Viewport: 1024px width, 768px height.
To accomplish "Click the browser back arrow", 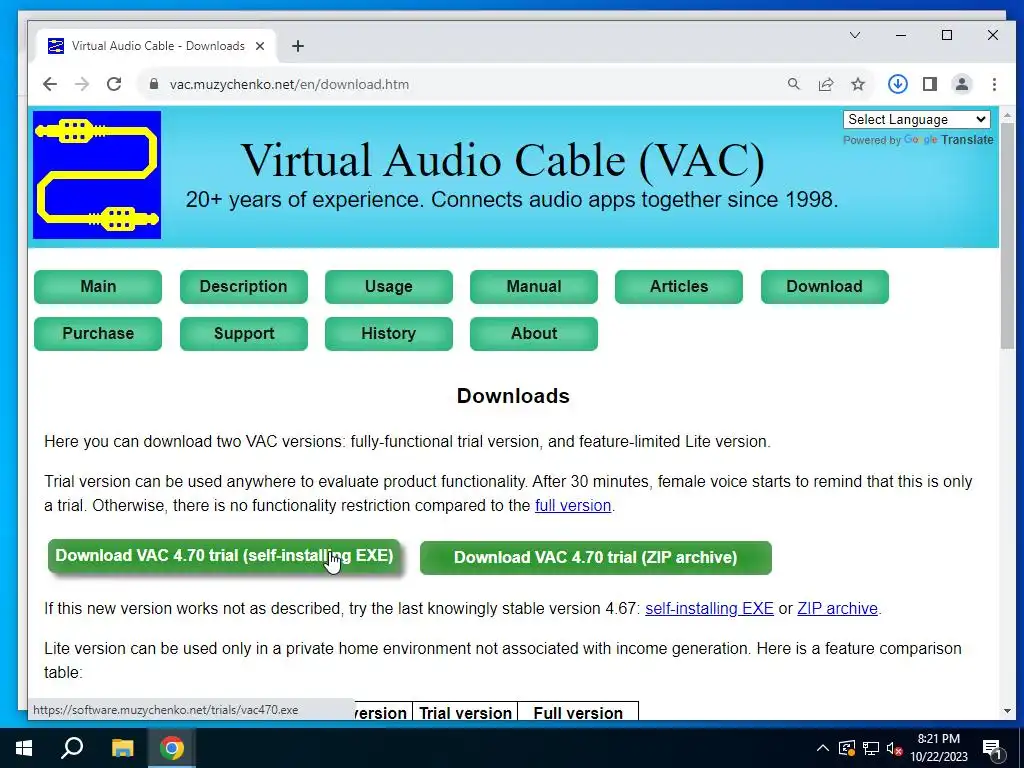I will coord(50,84).
